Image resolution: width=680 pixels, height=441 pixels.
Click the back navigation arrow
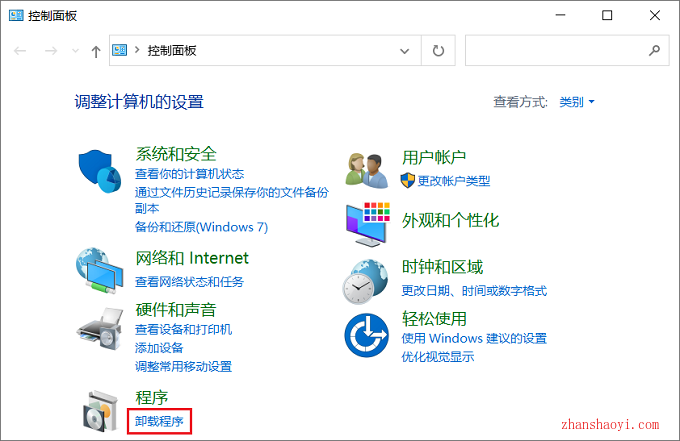point(20,51)
